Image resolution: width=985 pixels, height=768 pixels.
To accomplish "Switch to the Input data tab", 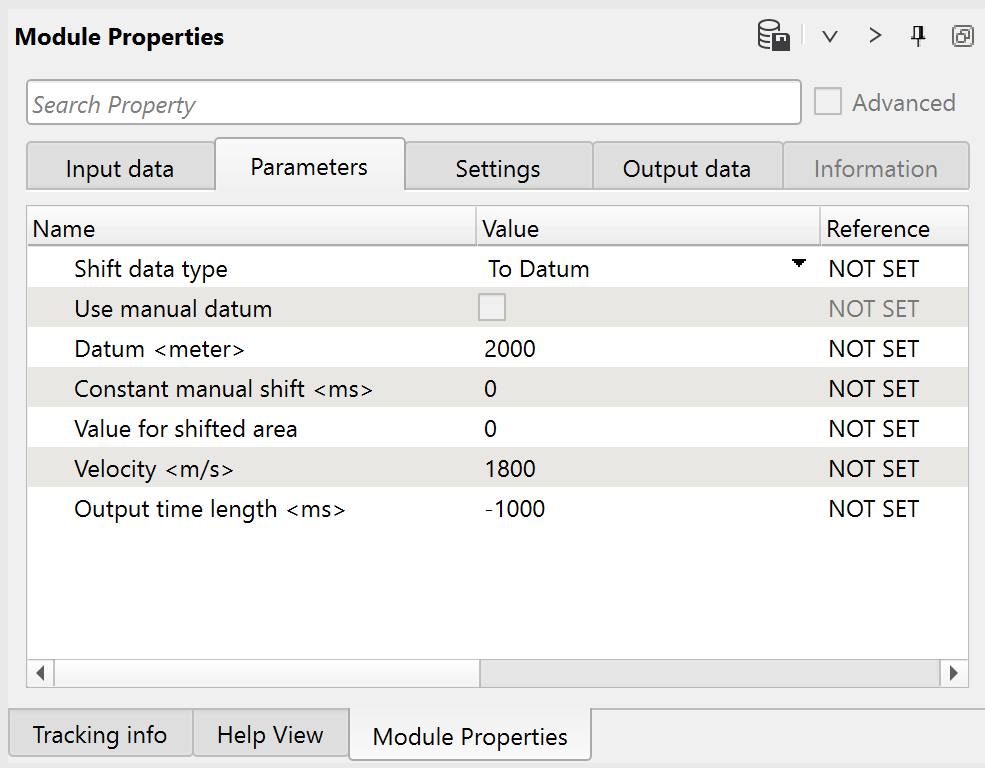I will coord(120,169).
